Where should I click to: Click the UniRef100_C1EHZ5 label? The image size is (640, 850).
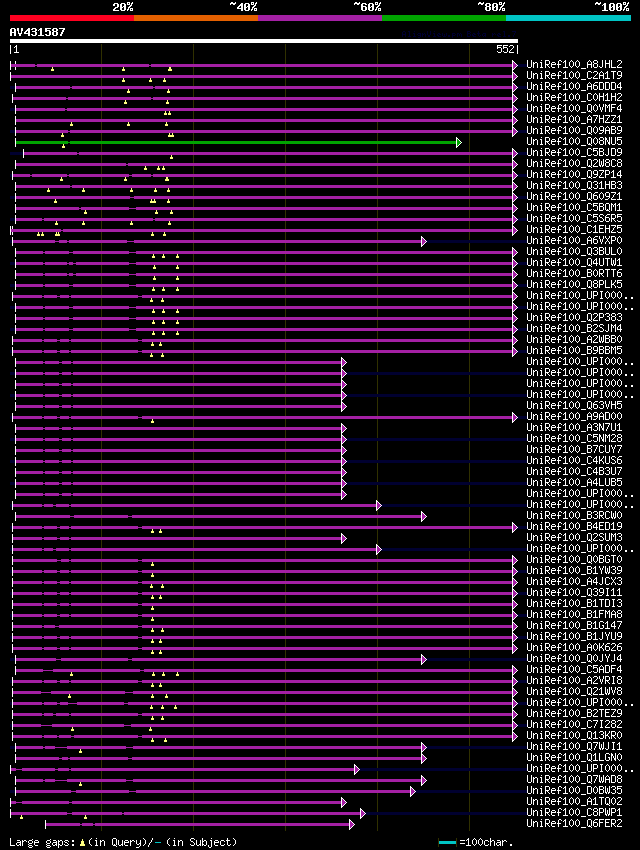(x=574, y=229)
